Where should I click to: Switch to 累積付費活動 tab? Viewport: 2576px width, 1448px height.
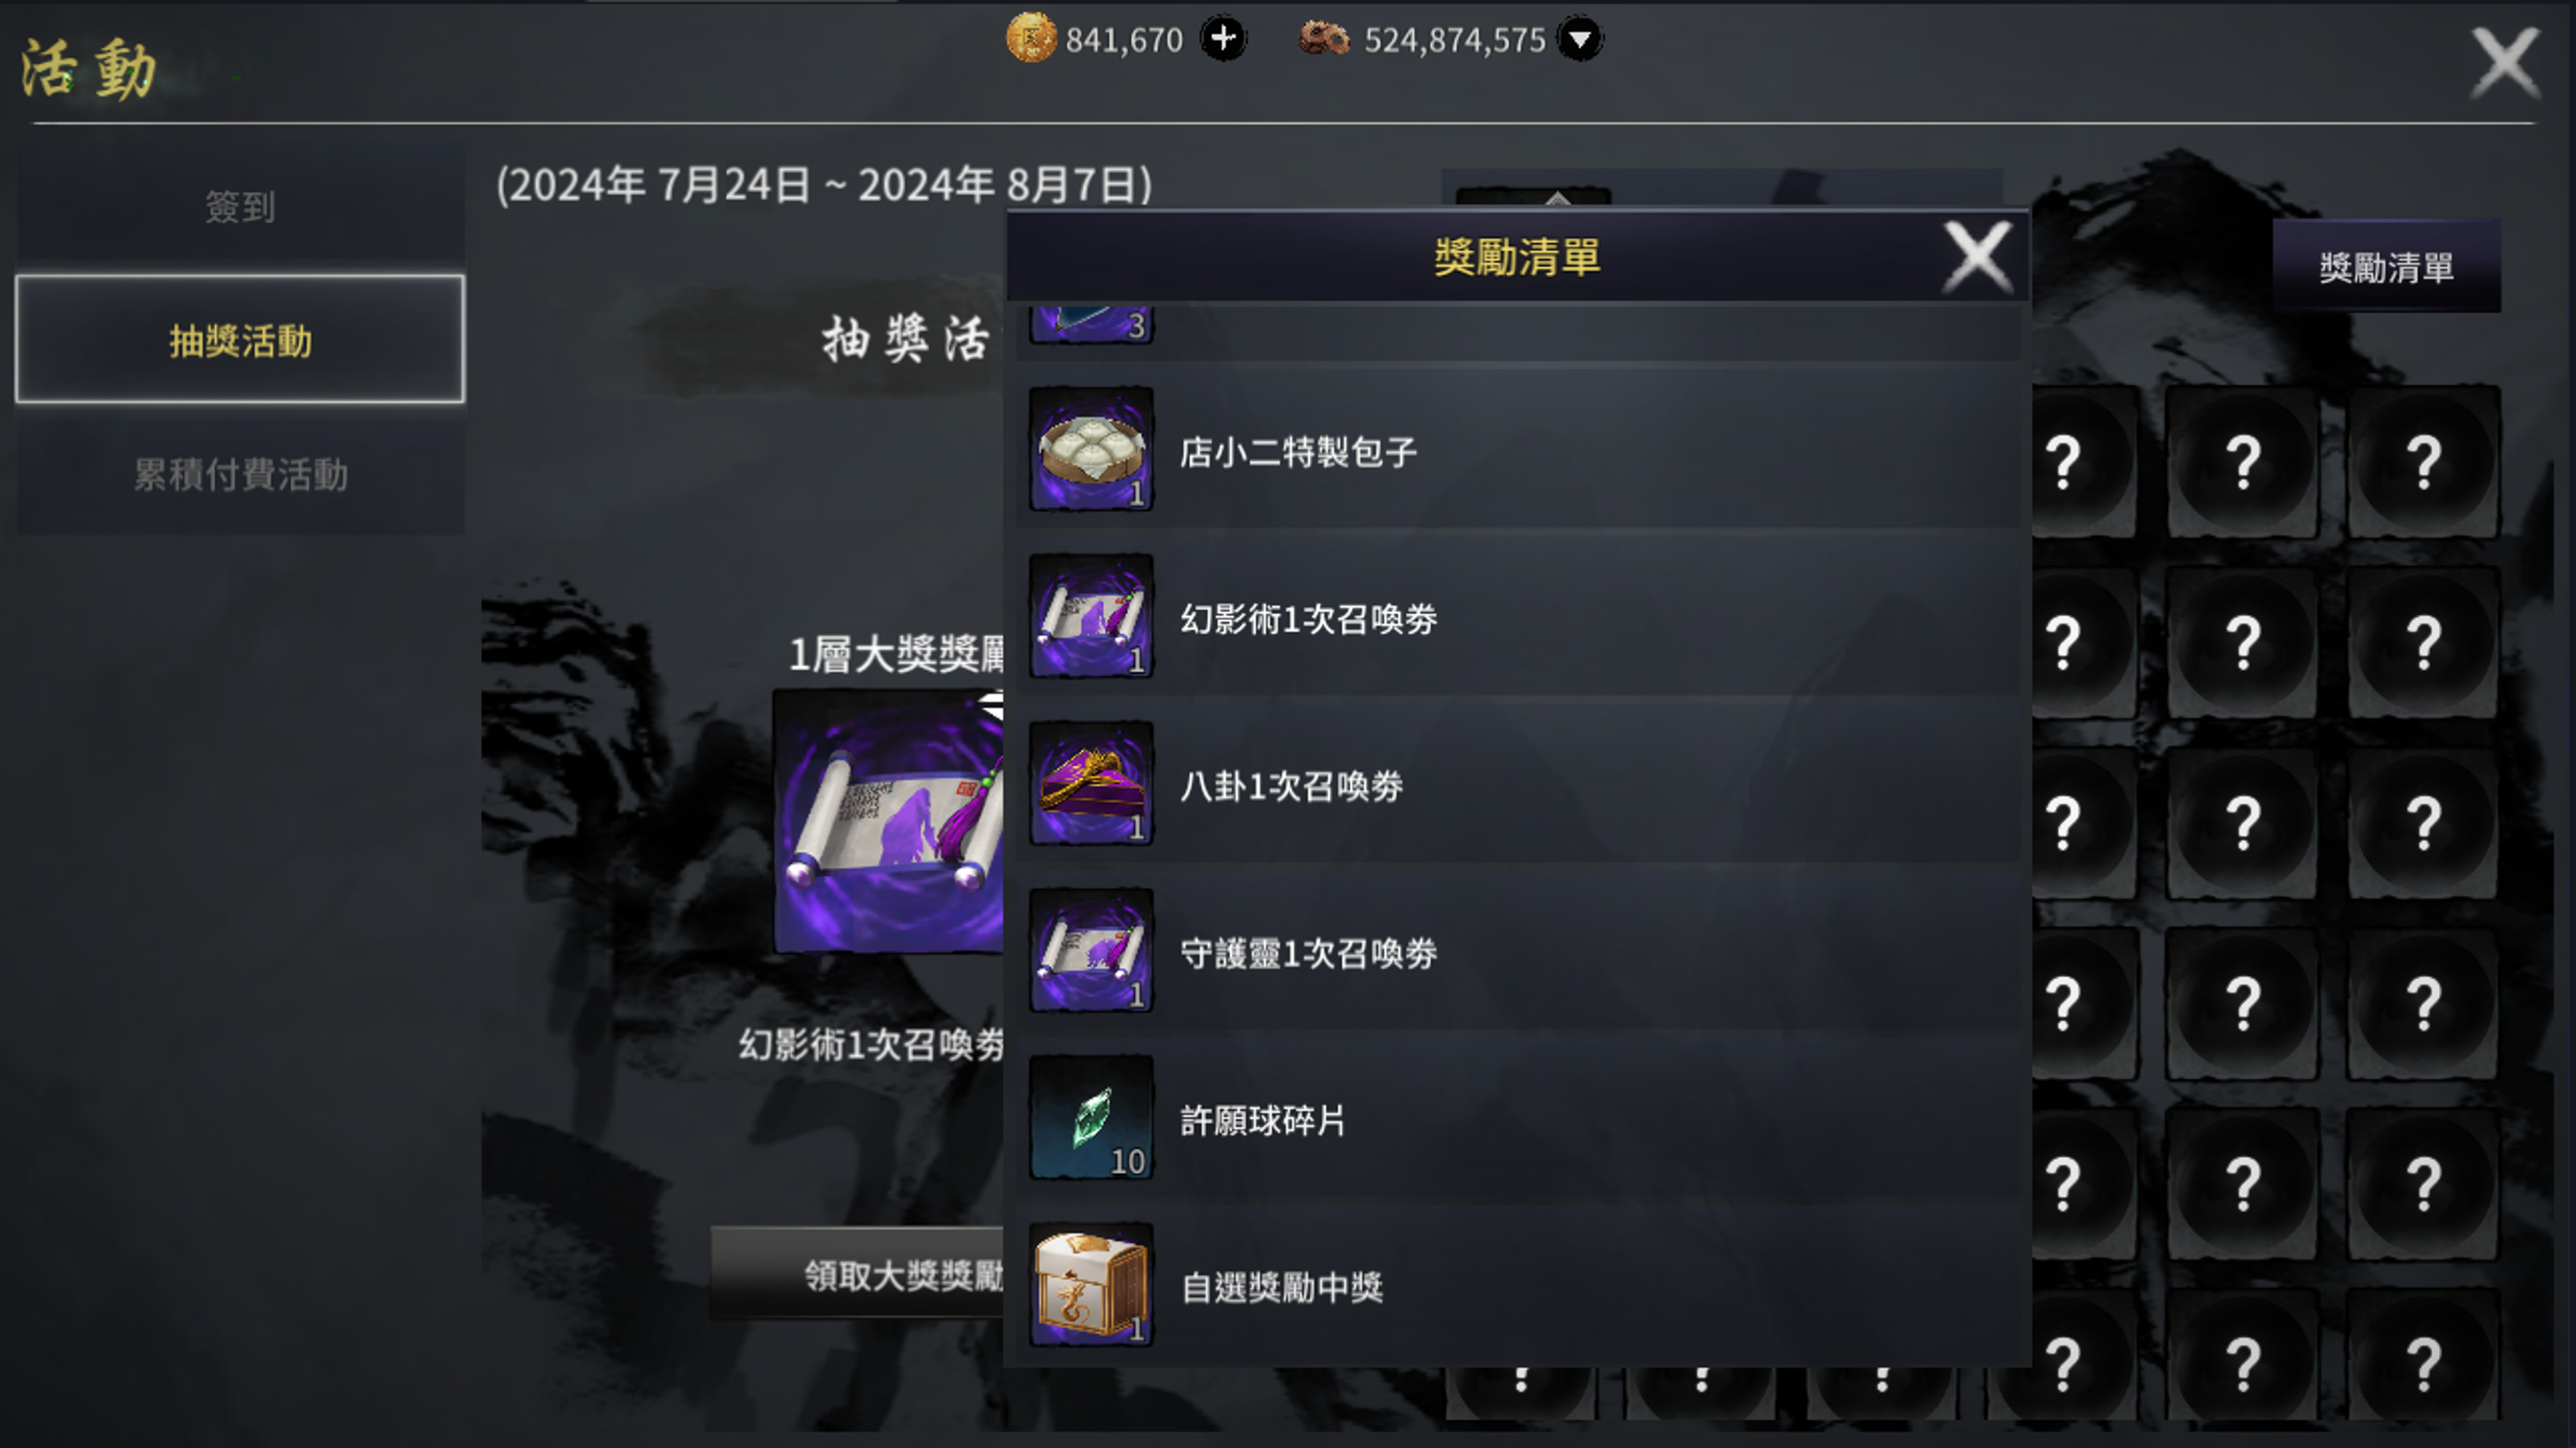tap(240, 474)
